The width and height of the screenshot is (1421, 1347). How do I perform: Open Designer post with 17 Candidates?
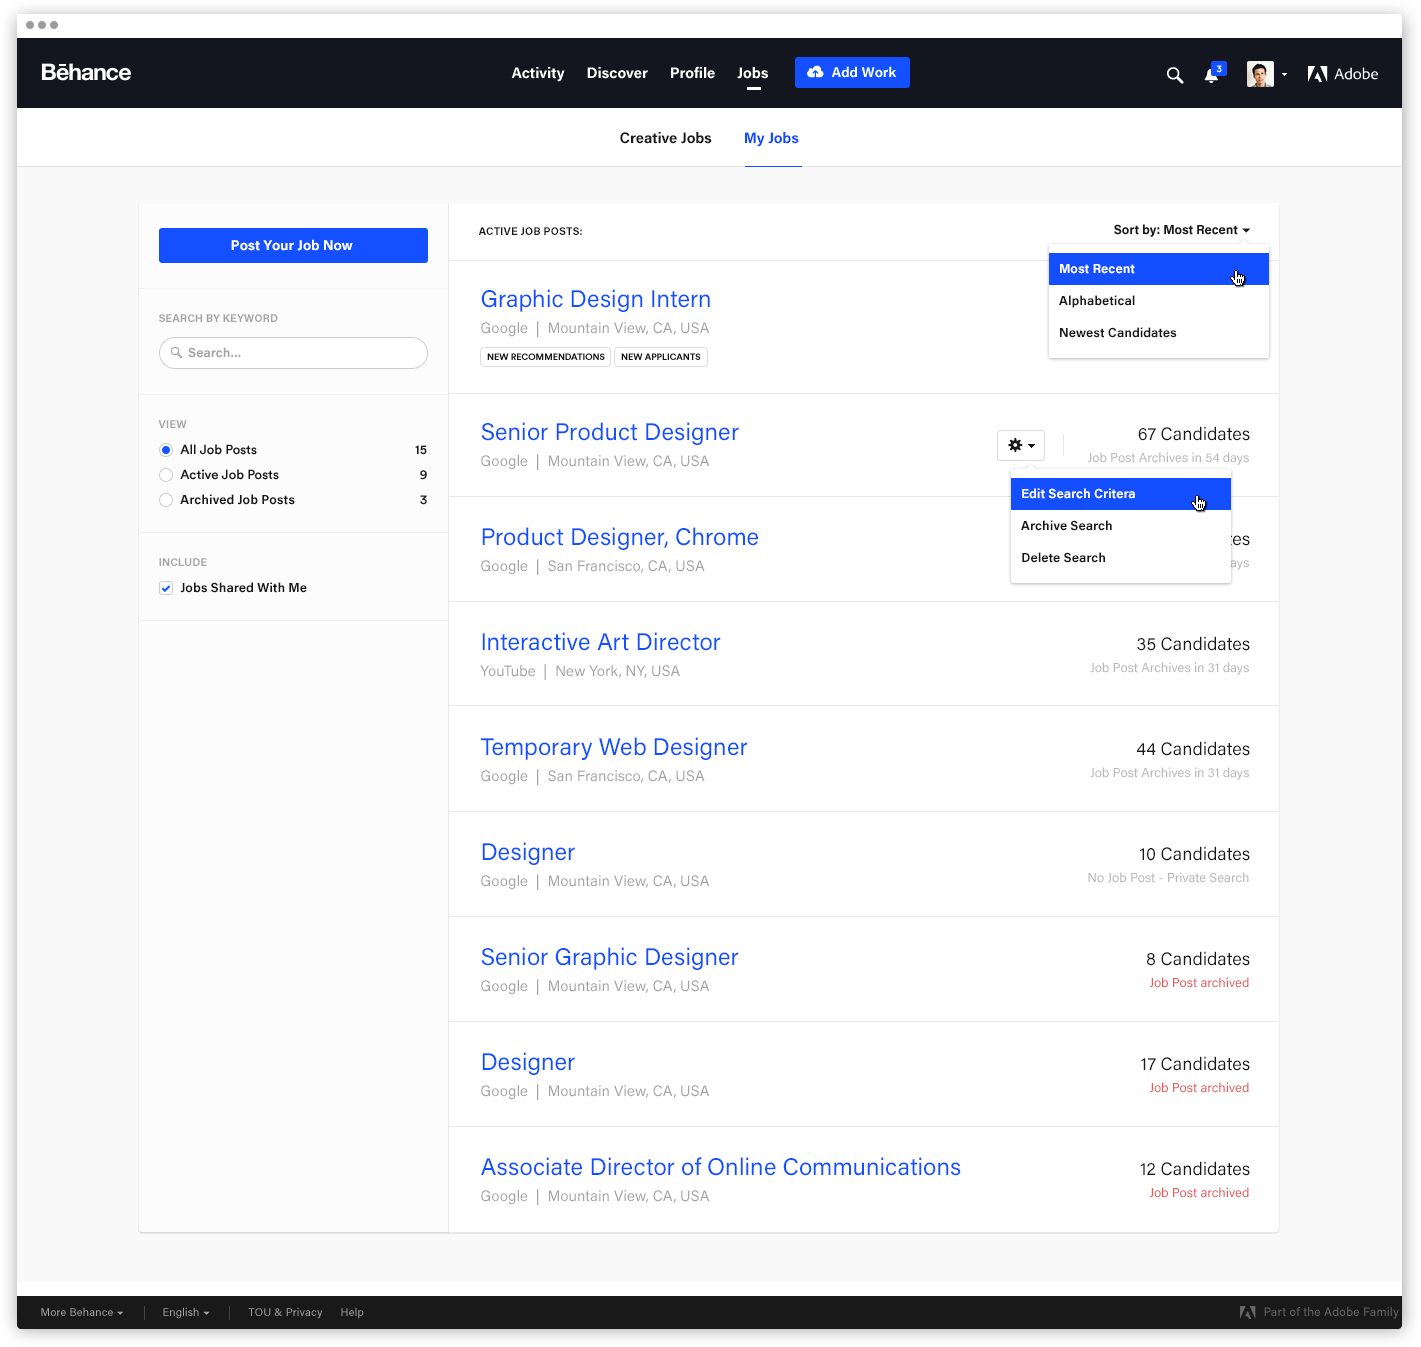[528, 1062]
